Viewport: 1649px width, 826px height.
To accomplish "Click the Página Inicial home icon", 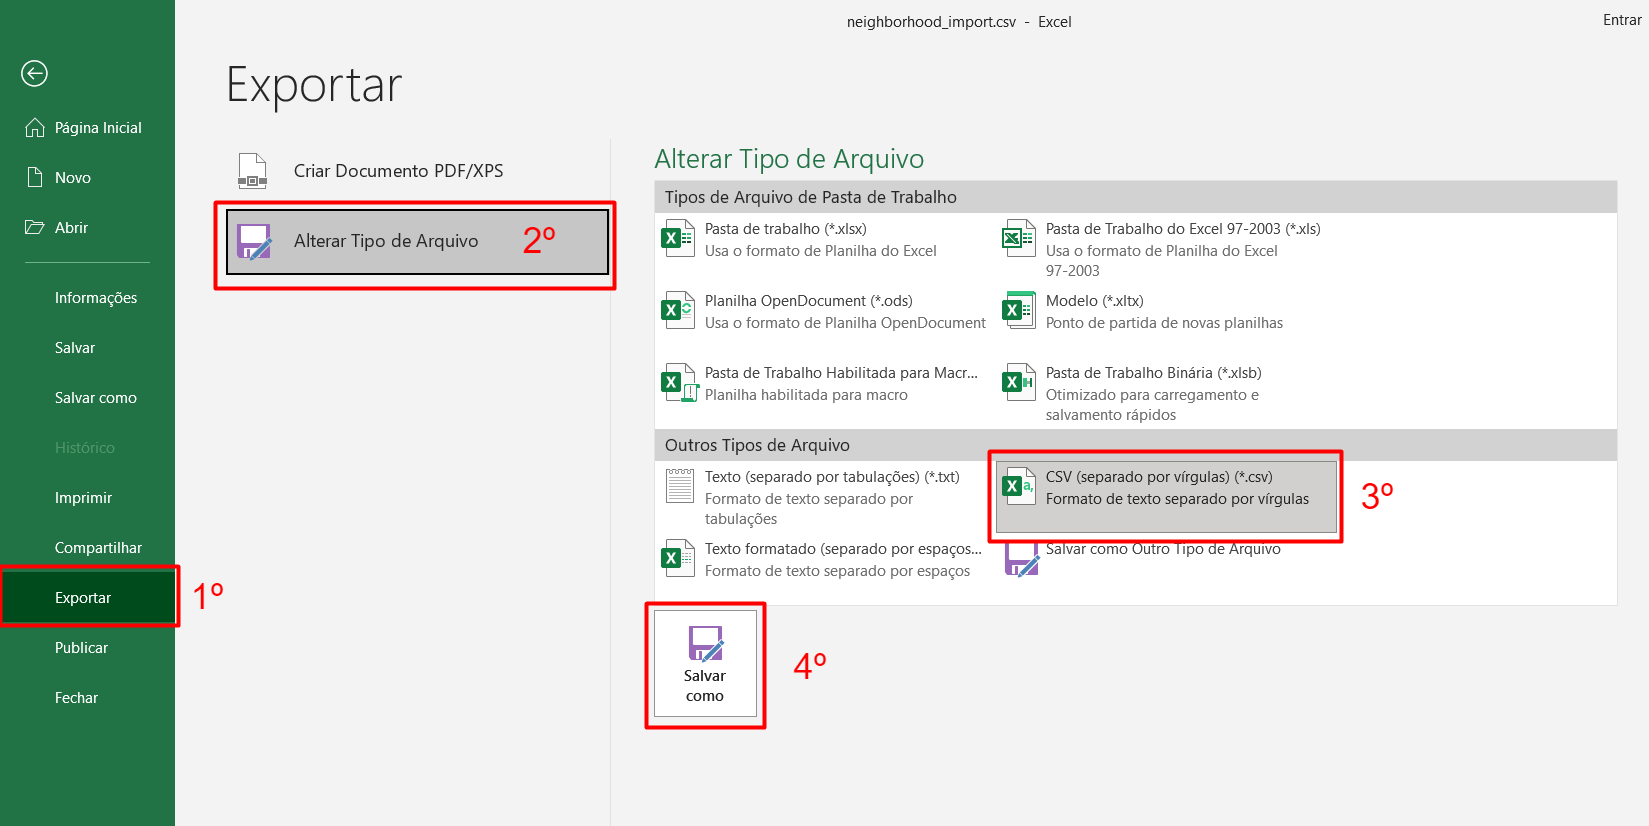I will (35, 127).
